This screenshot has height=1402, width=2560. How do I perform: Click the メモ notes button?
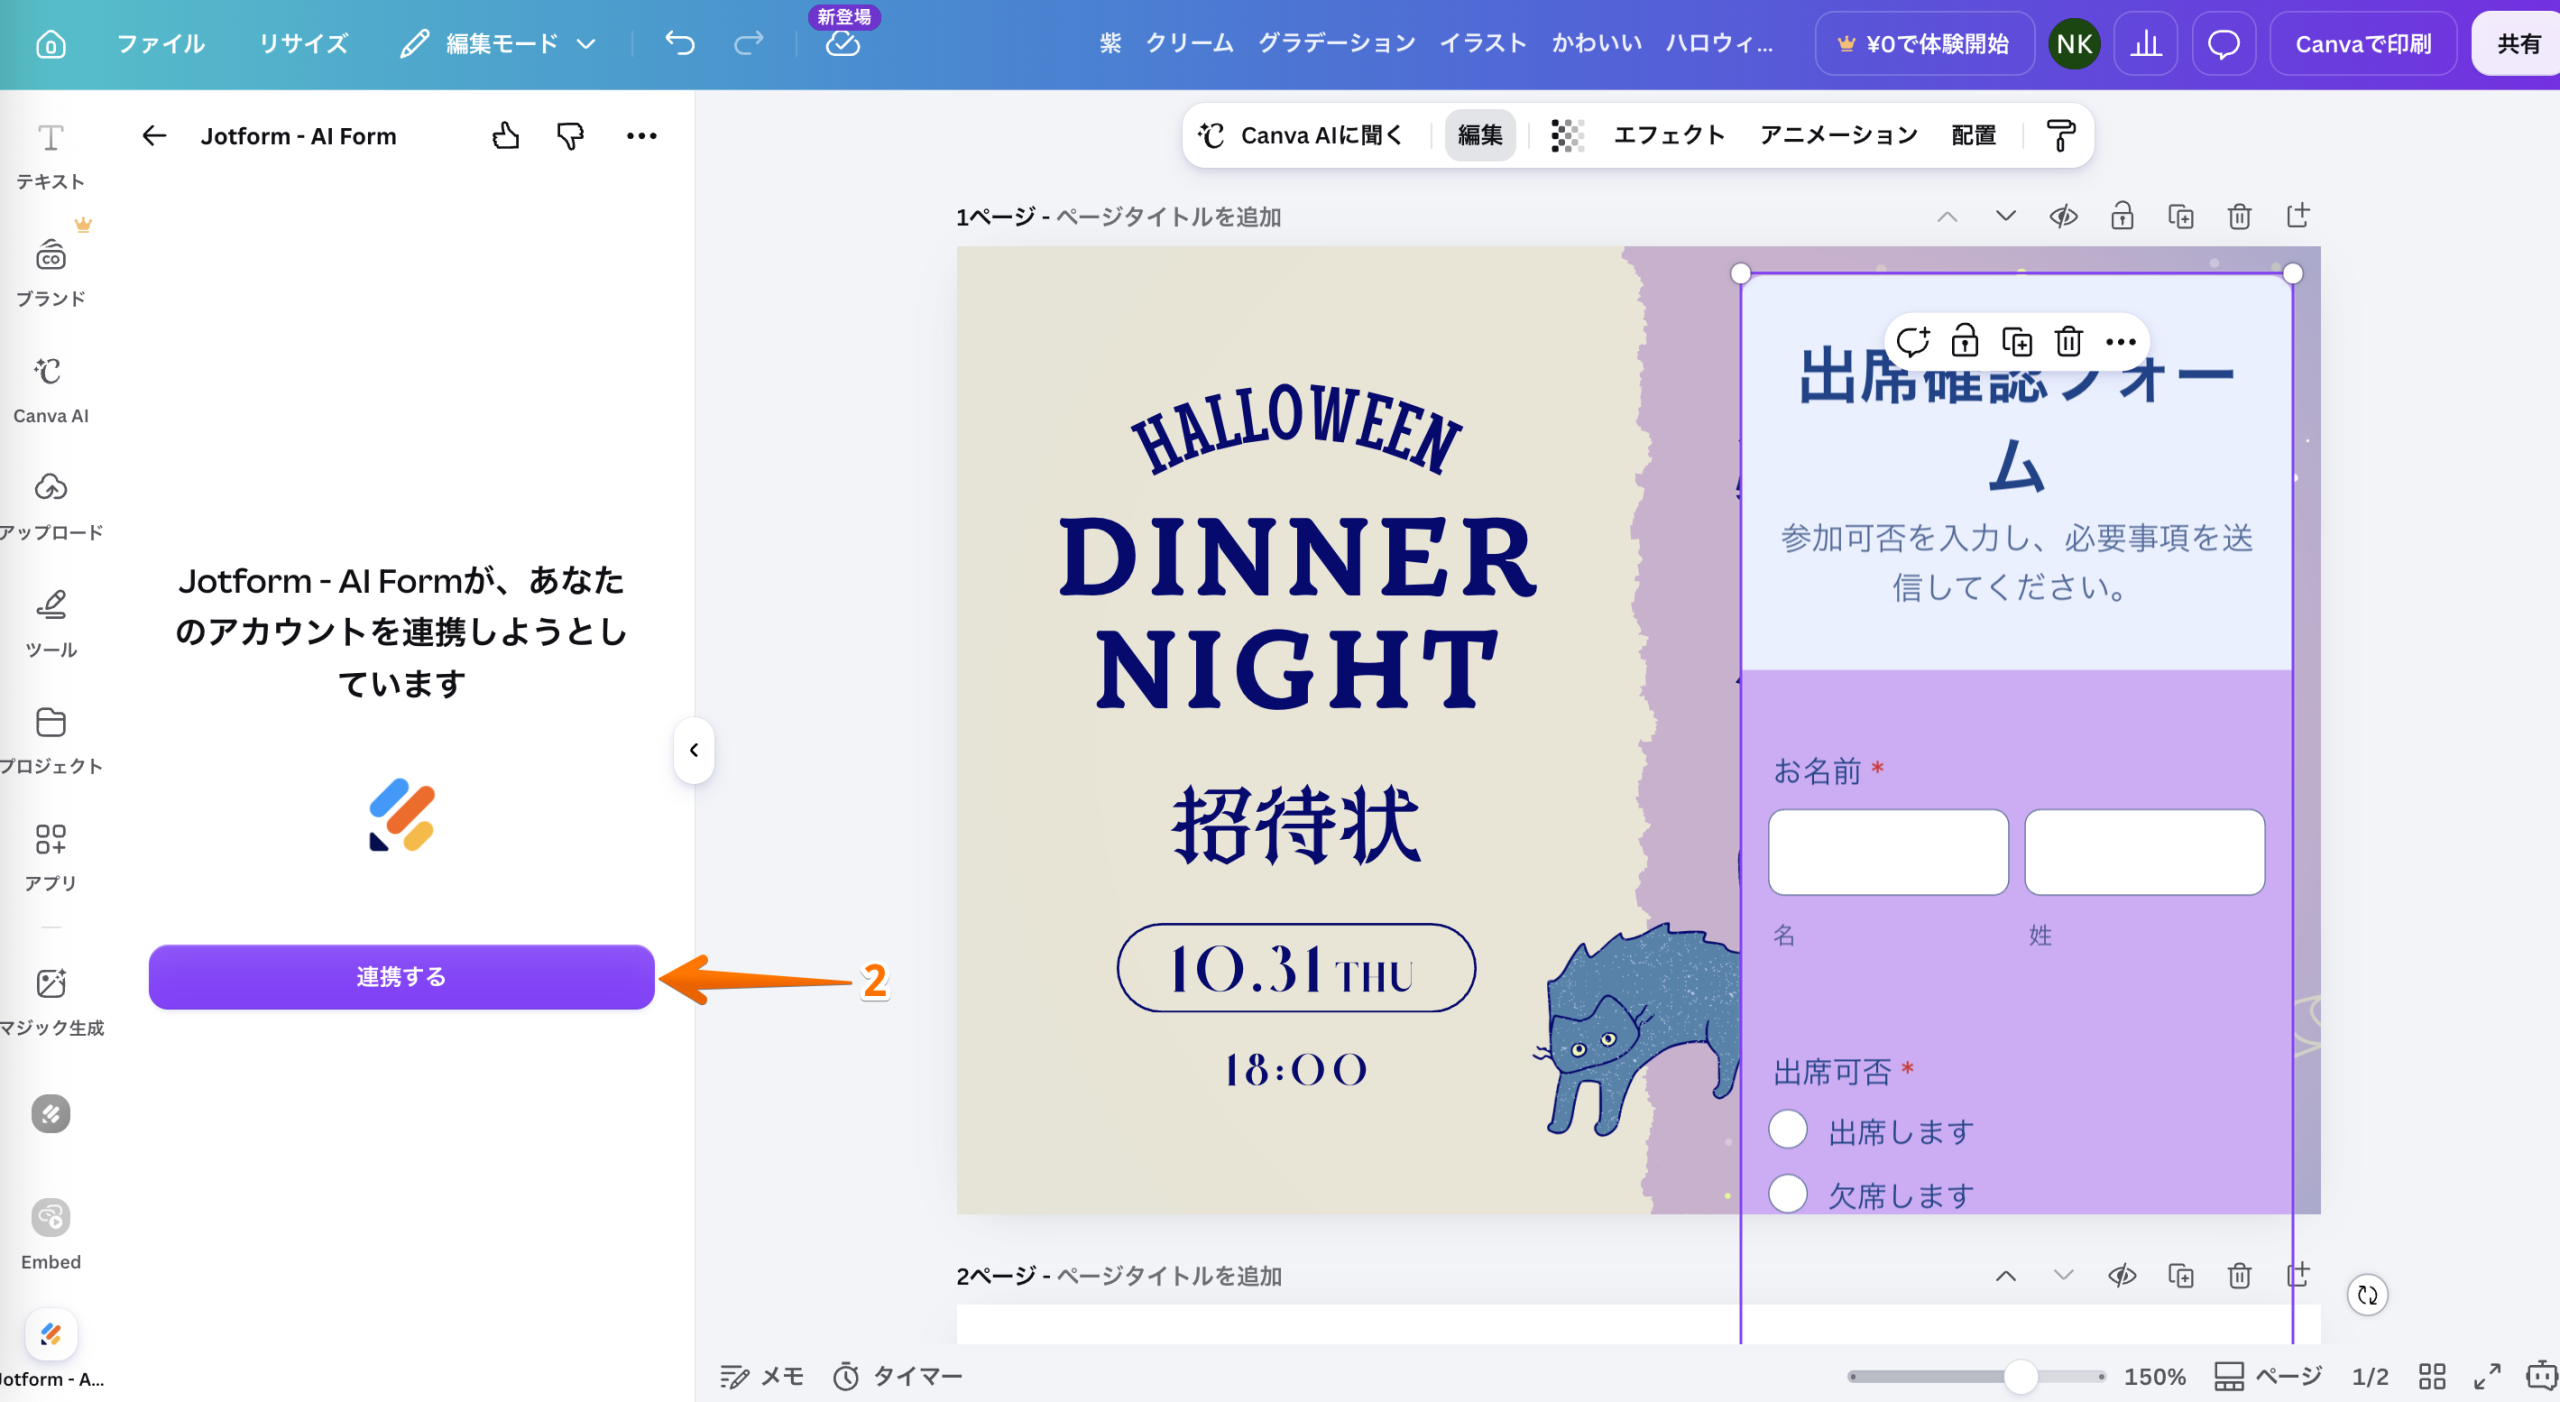(762, 1377)
